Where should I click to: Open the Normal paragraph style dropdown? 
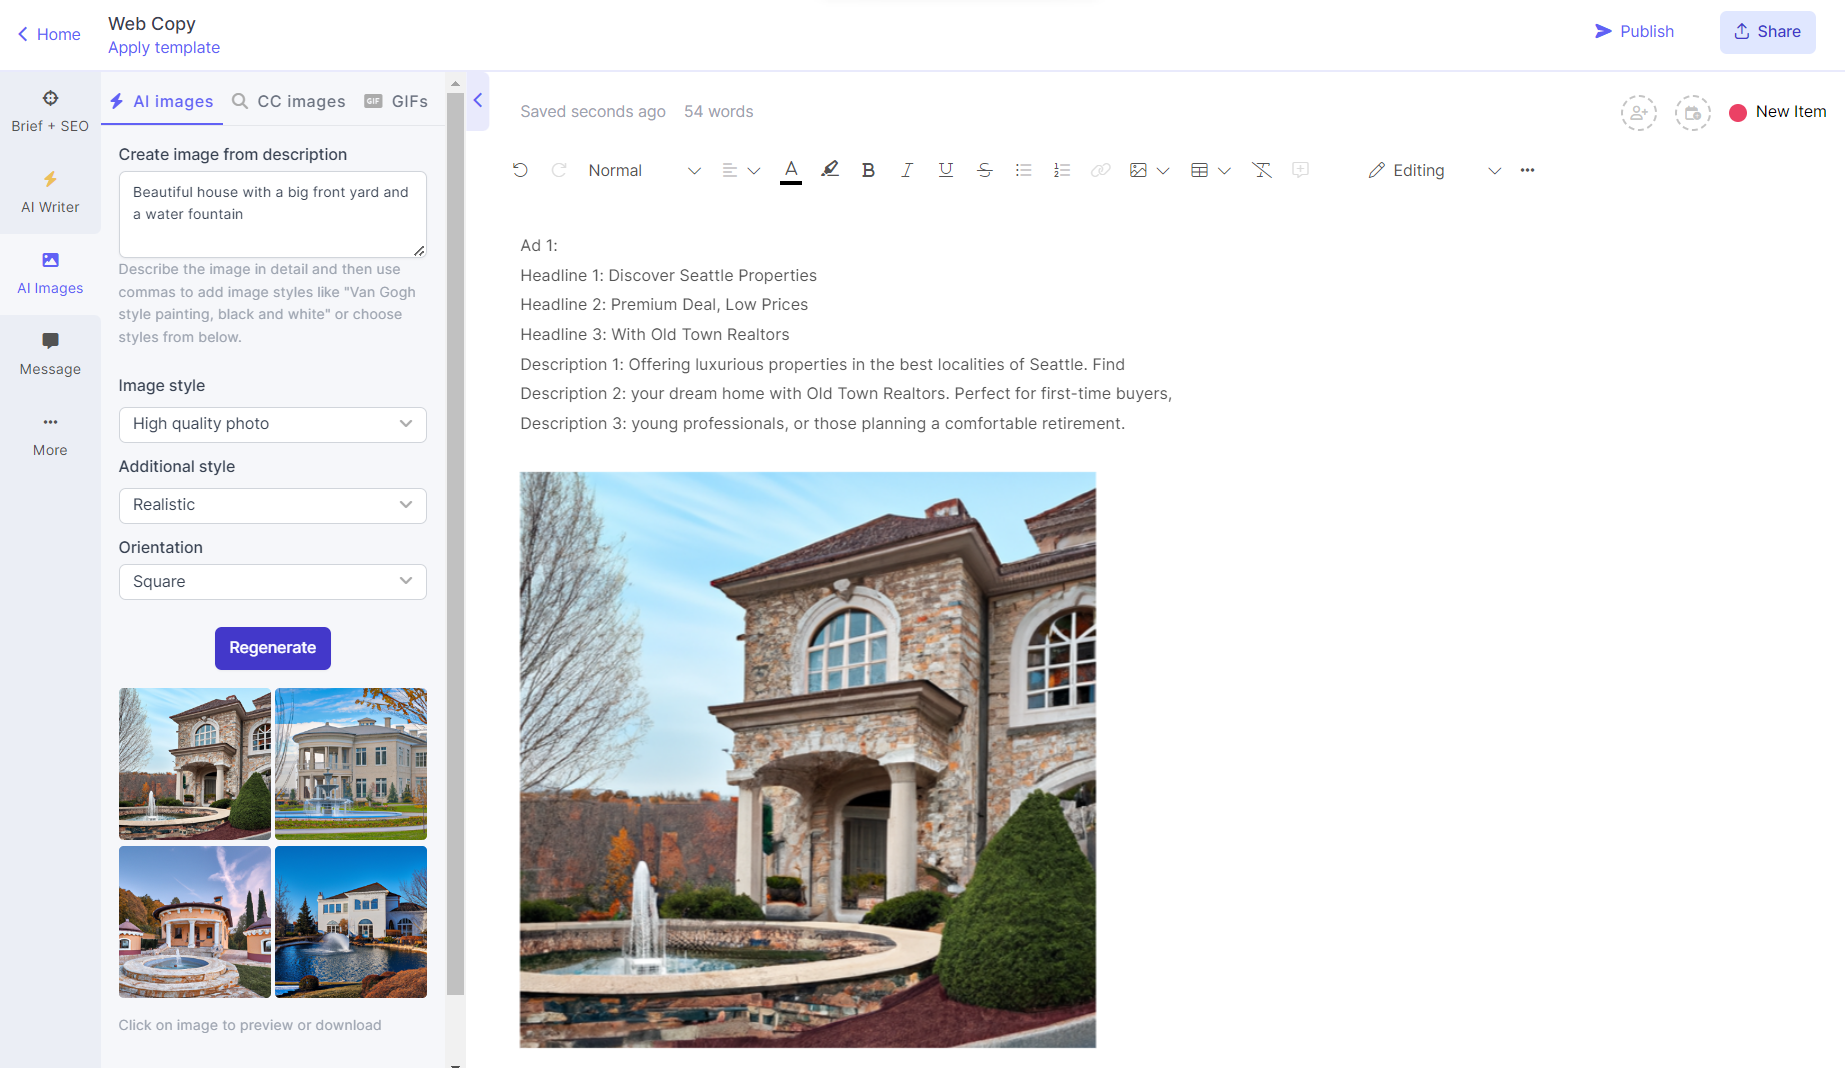click(x=644, y=170)
